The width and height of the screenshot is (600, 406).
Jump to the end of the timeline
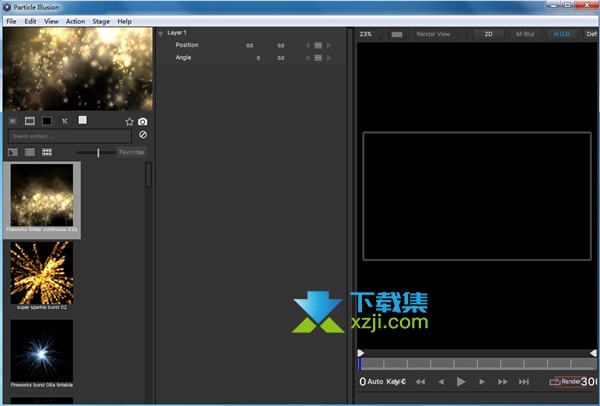click(523, 382)
